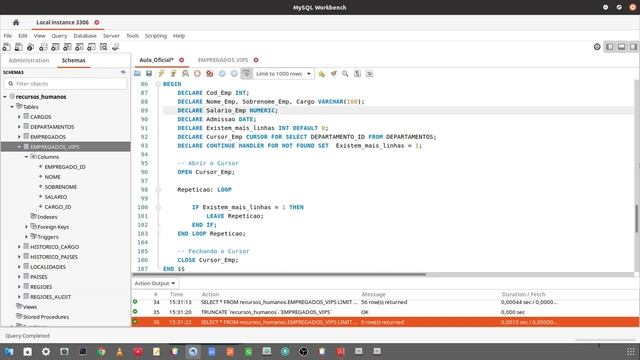
Task: Reconnect to DBMS icon
Action: click(x=116, y=47)
